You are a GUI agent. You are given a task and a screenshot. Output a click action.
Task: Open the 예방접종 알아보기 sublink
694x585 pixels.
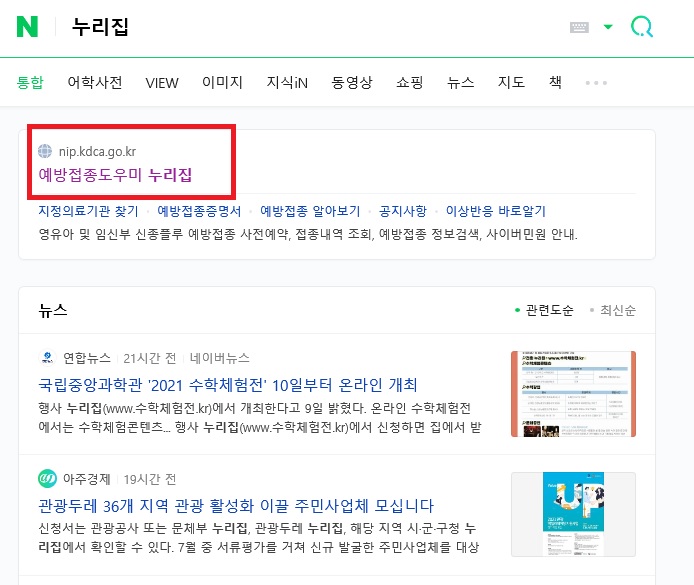310,211
